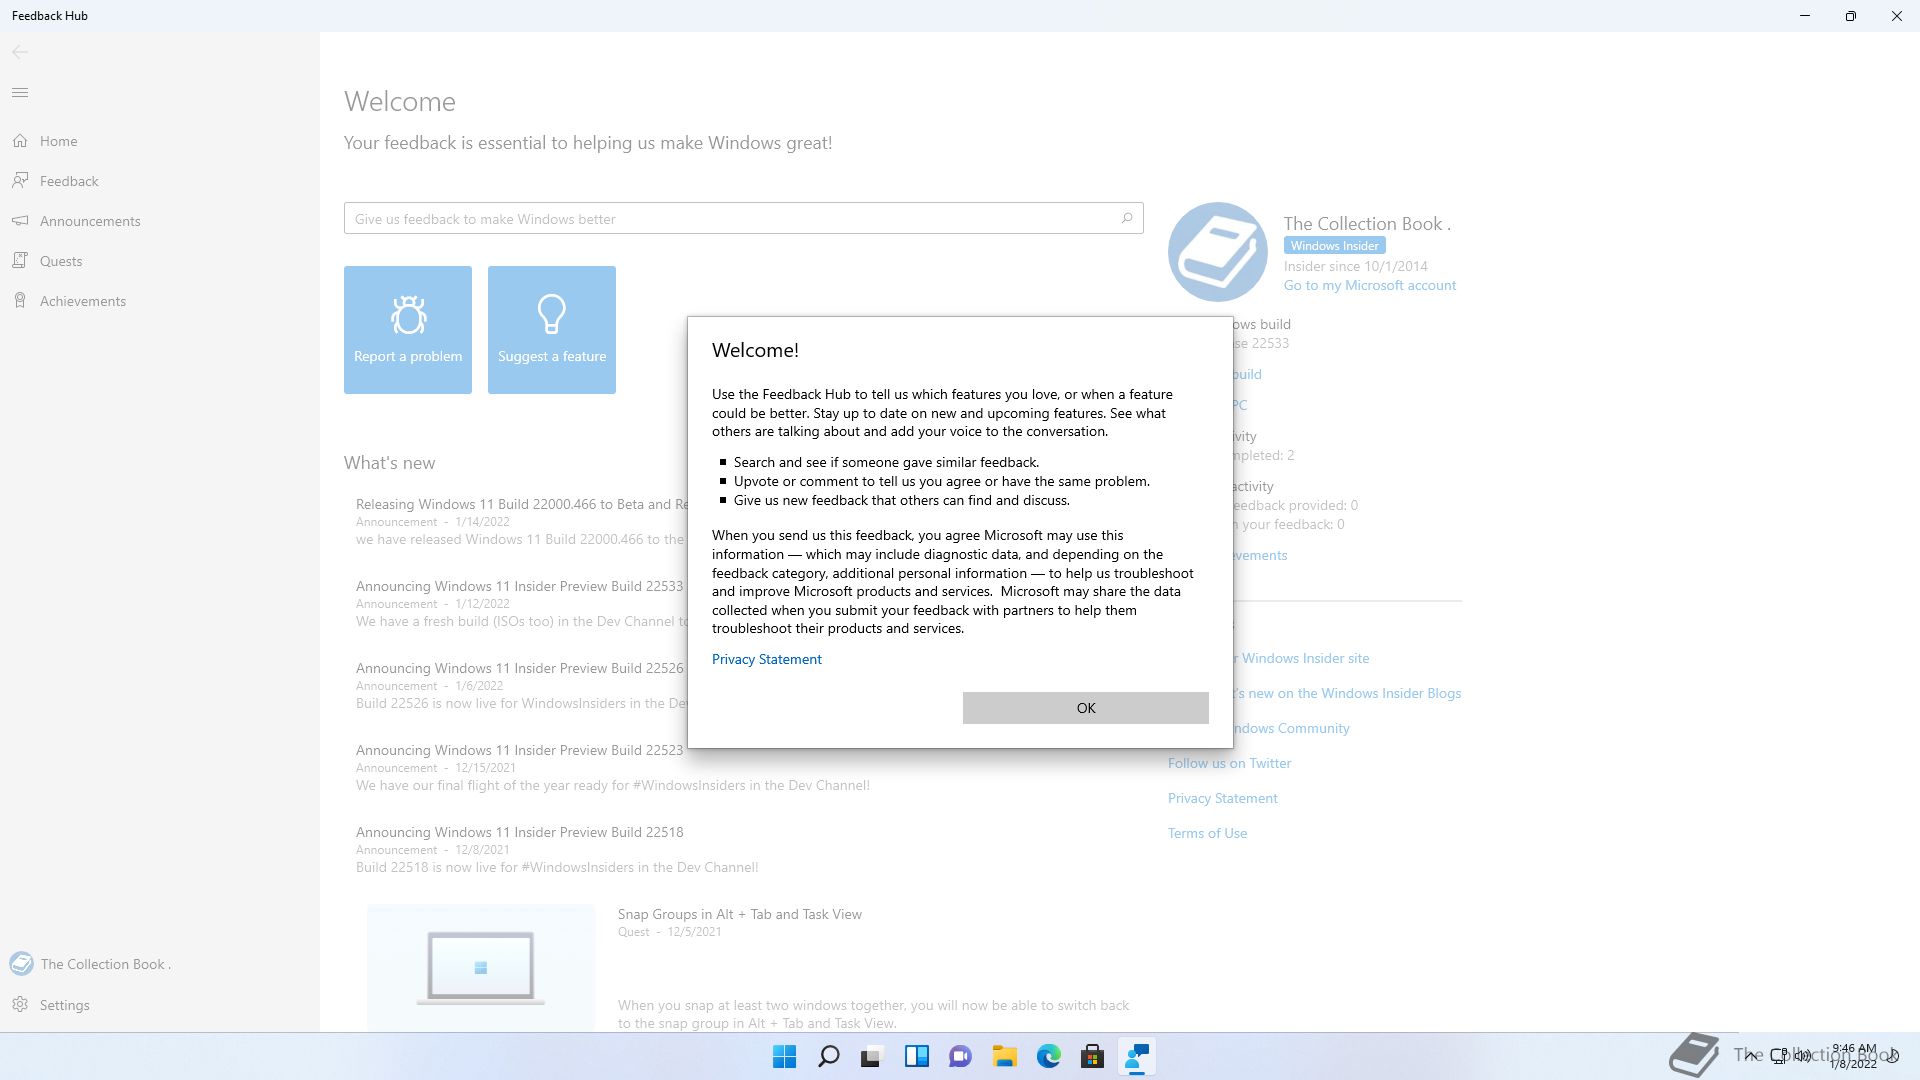Click the Quests sidebar icon
Screen dimensions: 1920x1080
20,261
